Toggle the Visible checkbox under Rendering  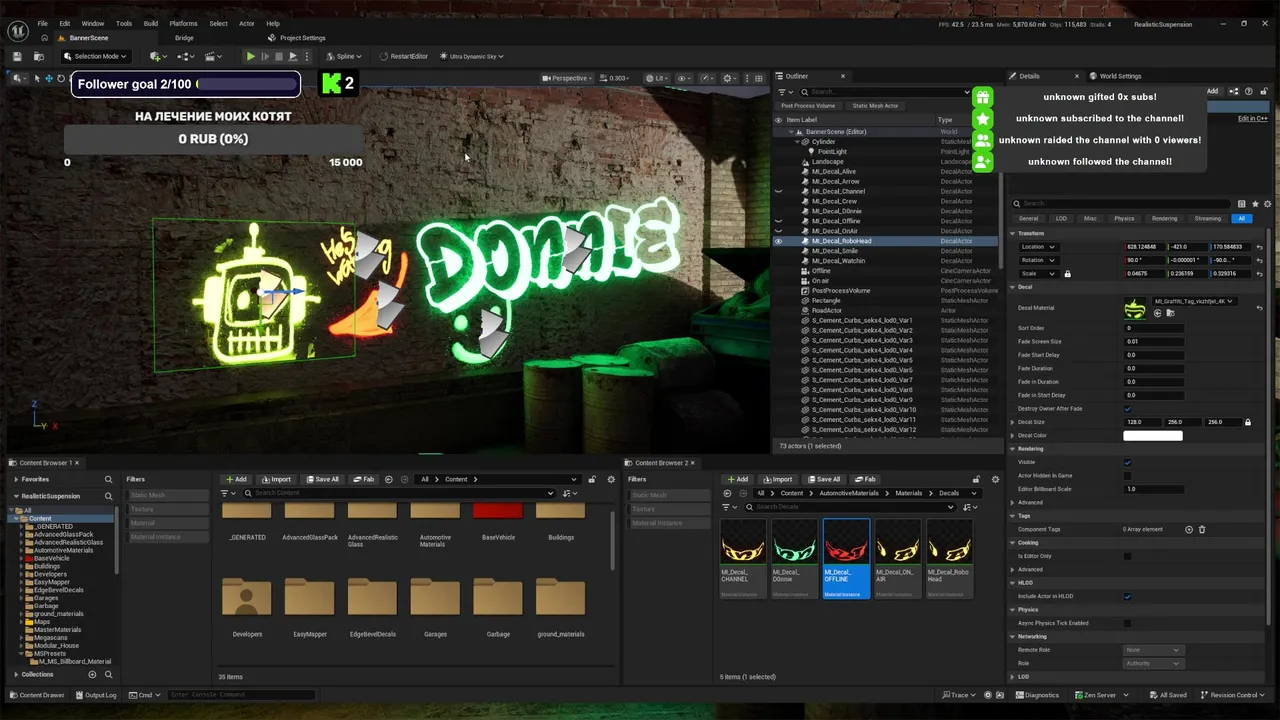click(x=1128, y=462)
